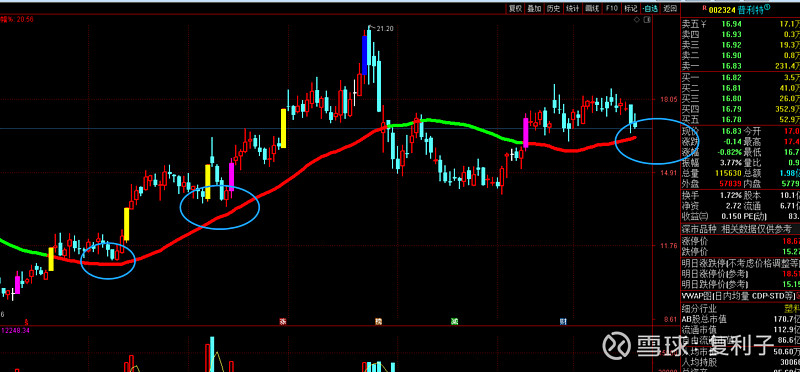This screenshot has height=372, width=800.
Task: Activate the 画线 drawing tool
Action: tap(592, 8)
